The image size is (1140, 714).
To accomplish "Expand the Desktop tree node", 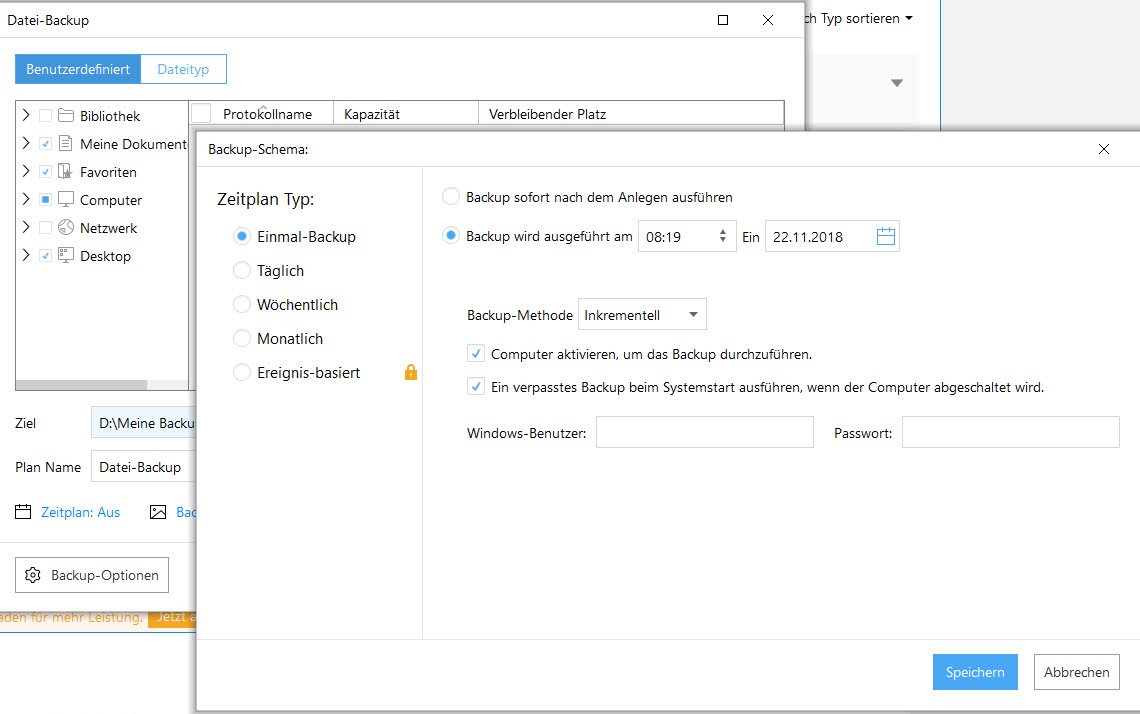I will (x=26, y=256).
